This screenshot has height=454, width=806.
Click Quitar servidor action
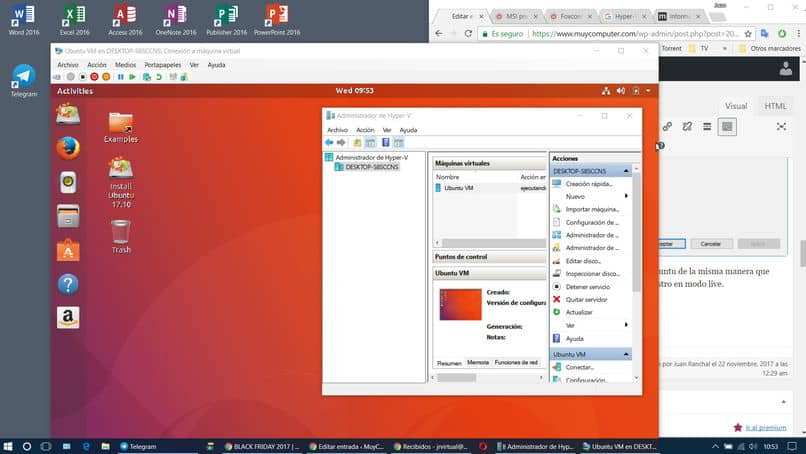(587, 300)
